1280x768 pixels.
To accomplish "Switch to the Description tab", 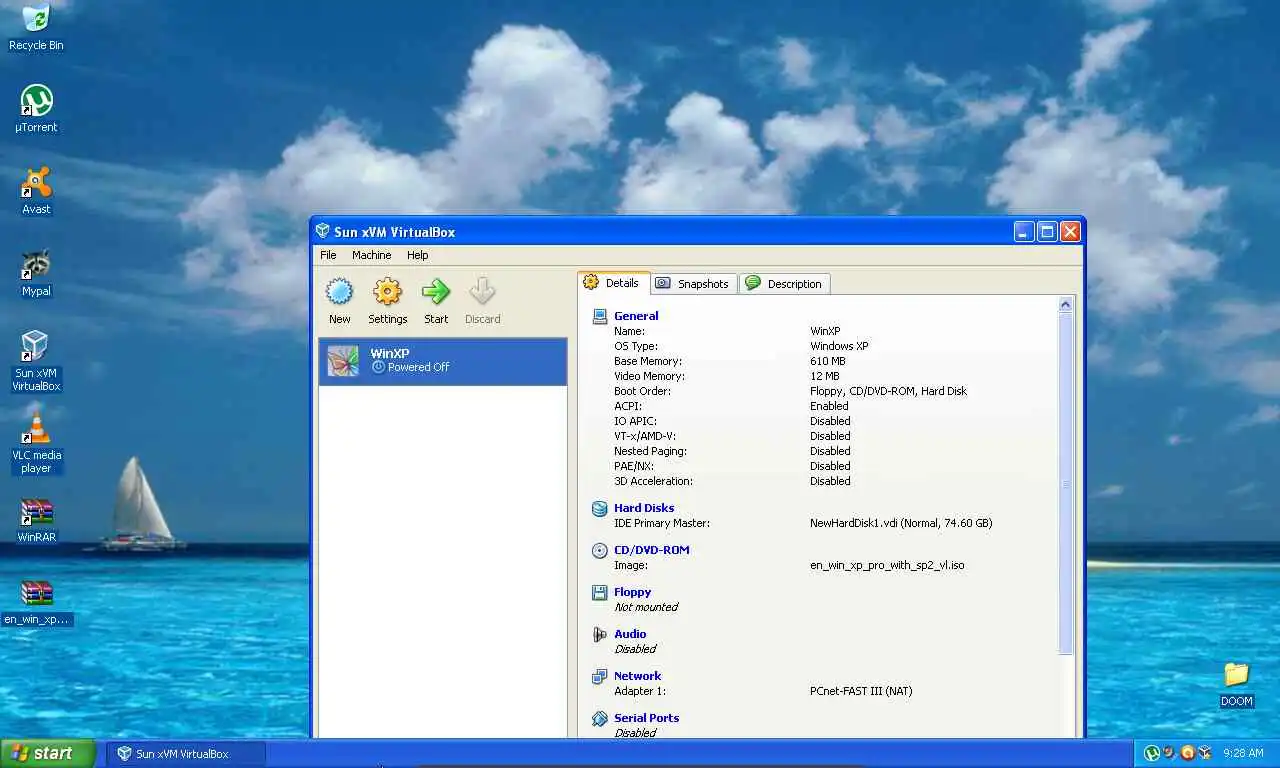I will [x=784, y=284].
